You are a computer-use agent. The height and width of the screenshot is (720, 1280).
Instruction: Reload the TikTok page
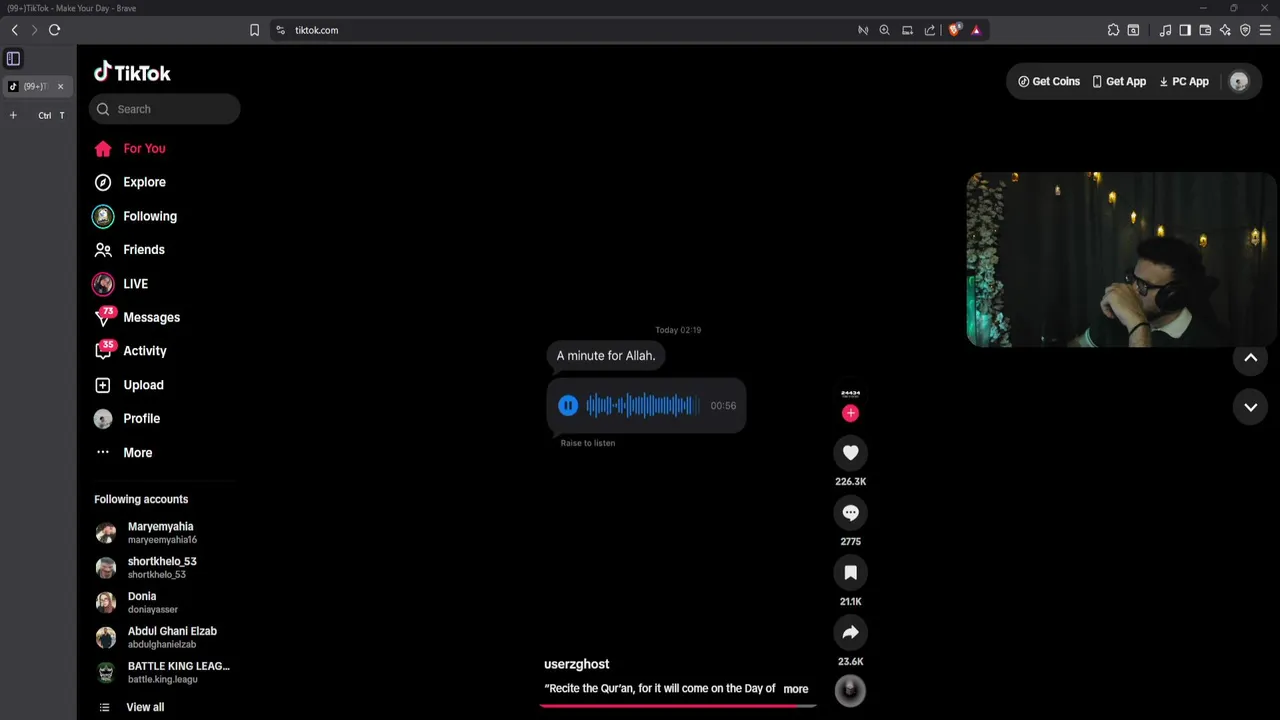coord(55,30)
